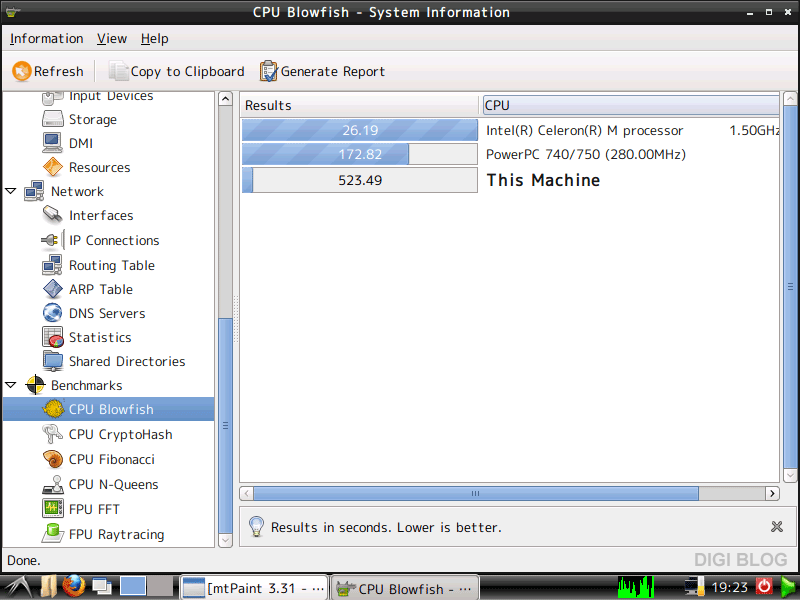Collapse the Benchmarks tree section
This screenshot has width=800, height=600.
click(x=11, y=385)
